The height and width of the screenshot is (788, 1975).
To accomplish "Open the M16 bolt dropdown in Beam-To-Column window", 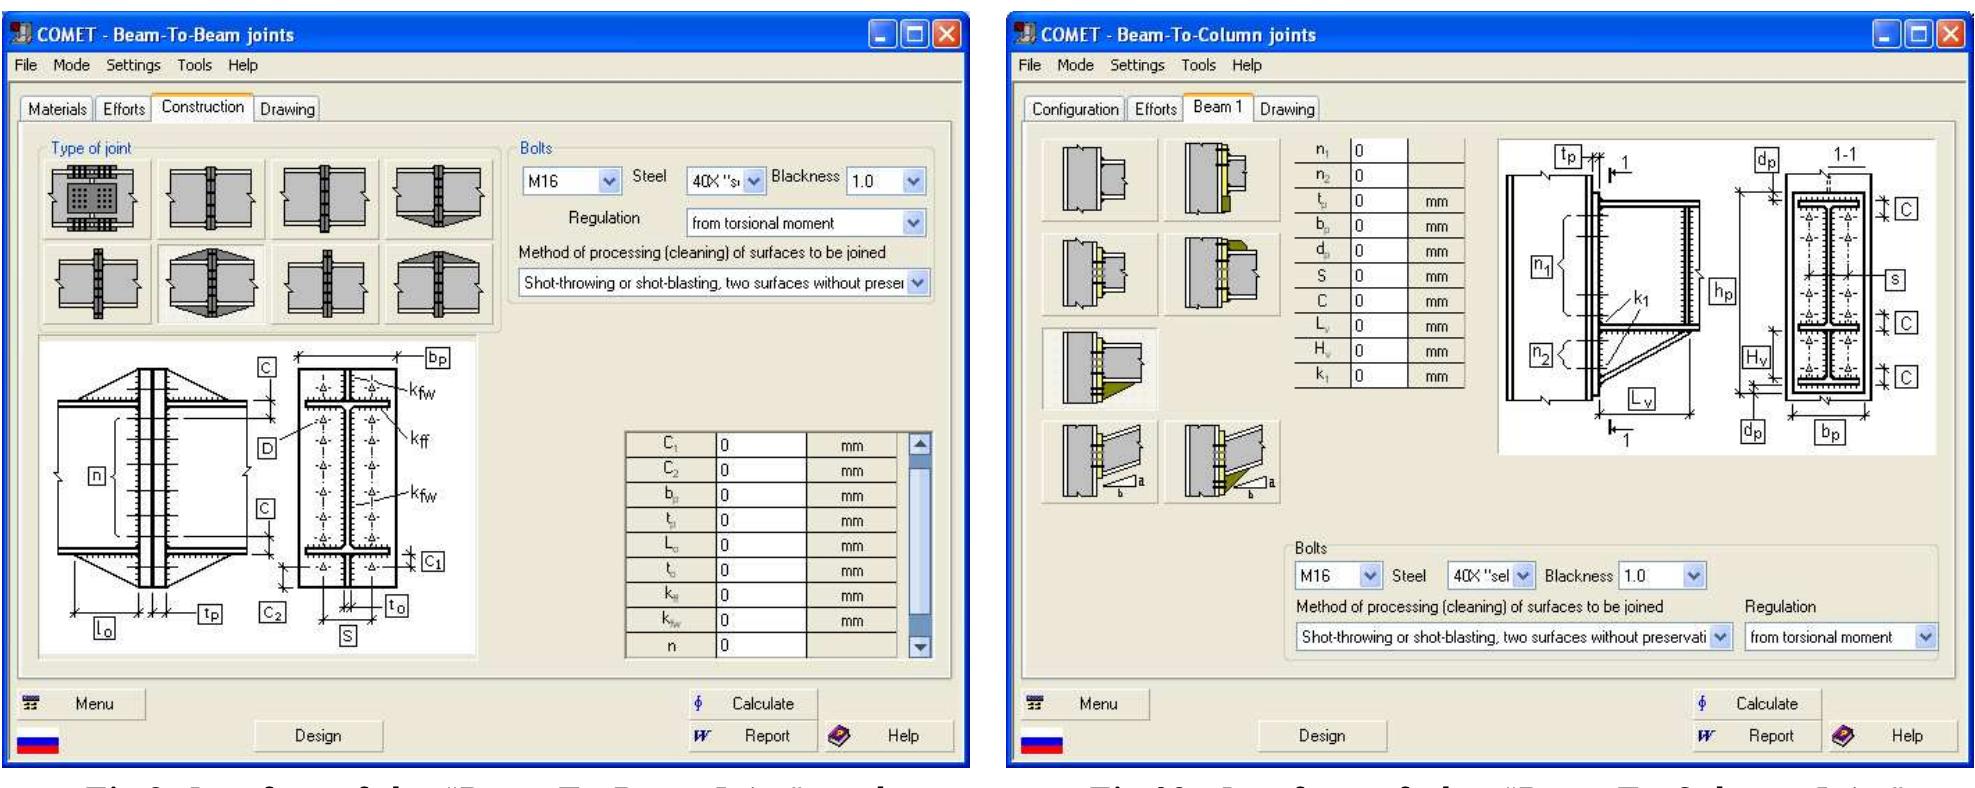I will click(x=1371, y=576).
